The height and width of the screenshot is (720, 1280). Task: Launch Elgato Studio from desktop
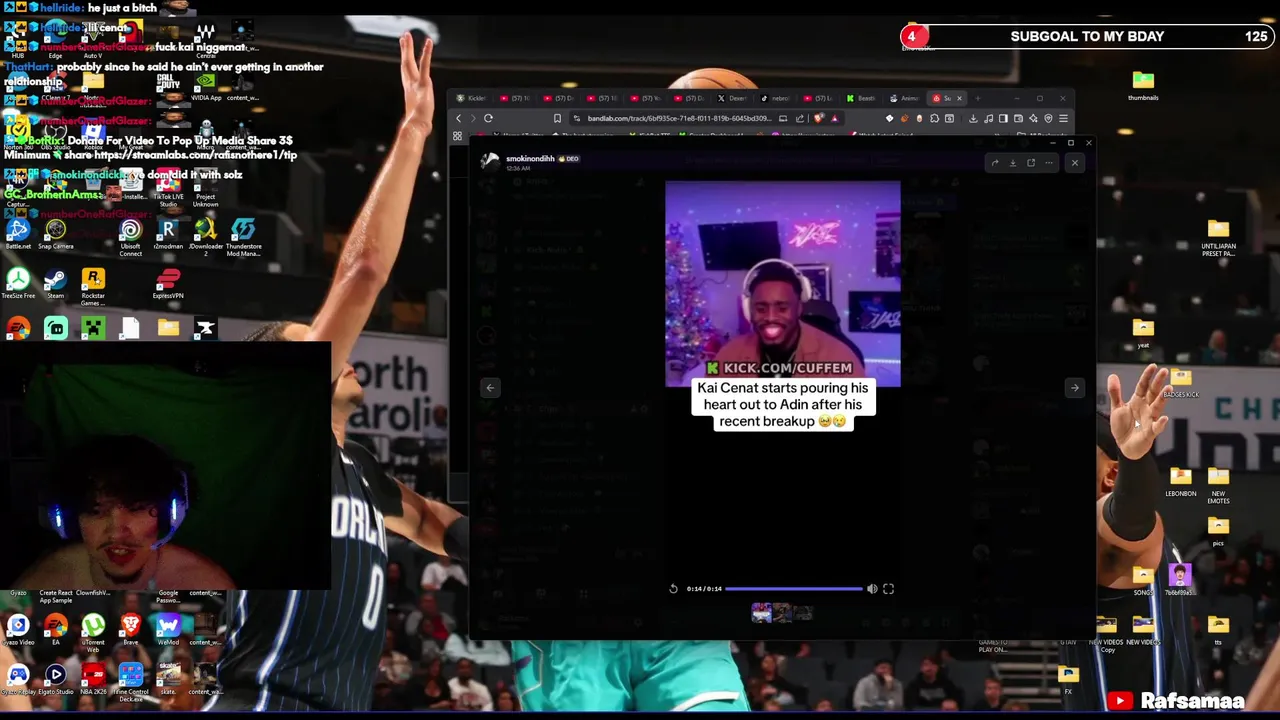[x=56, y=680]
